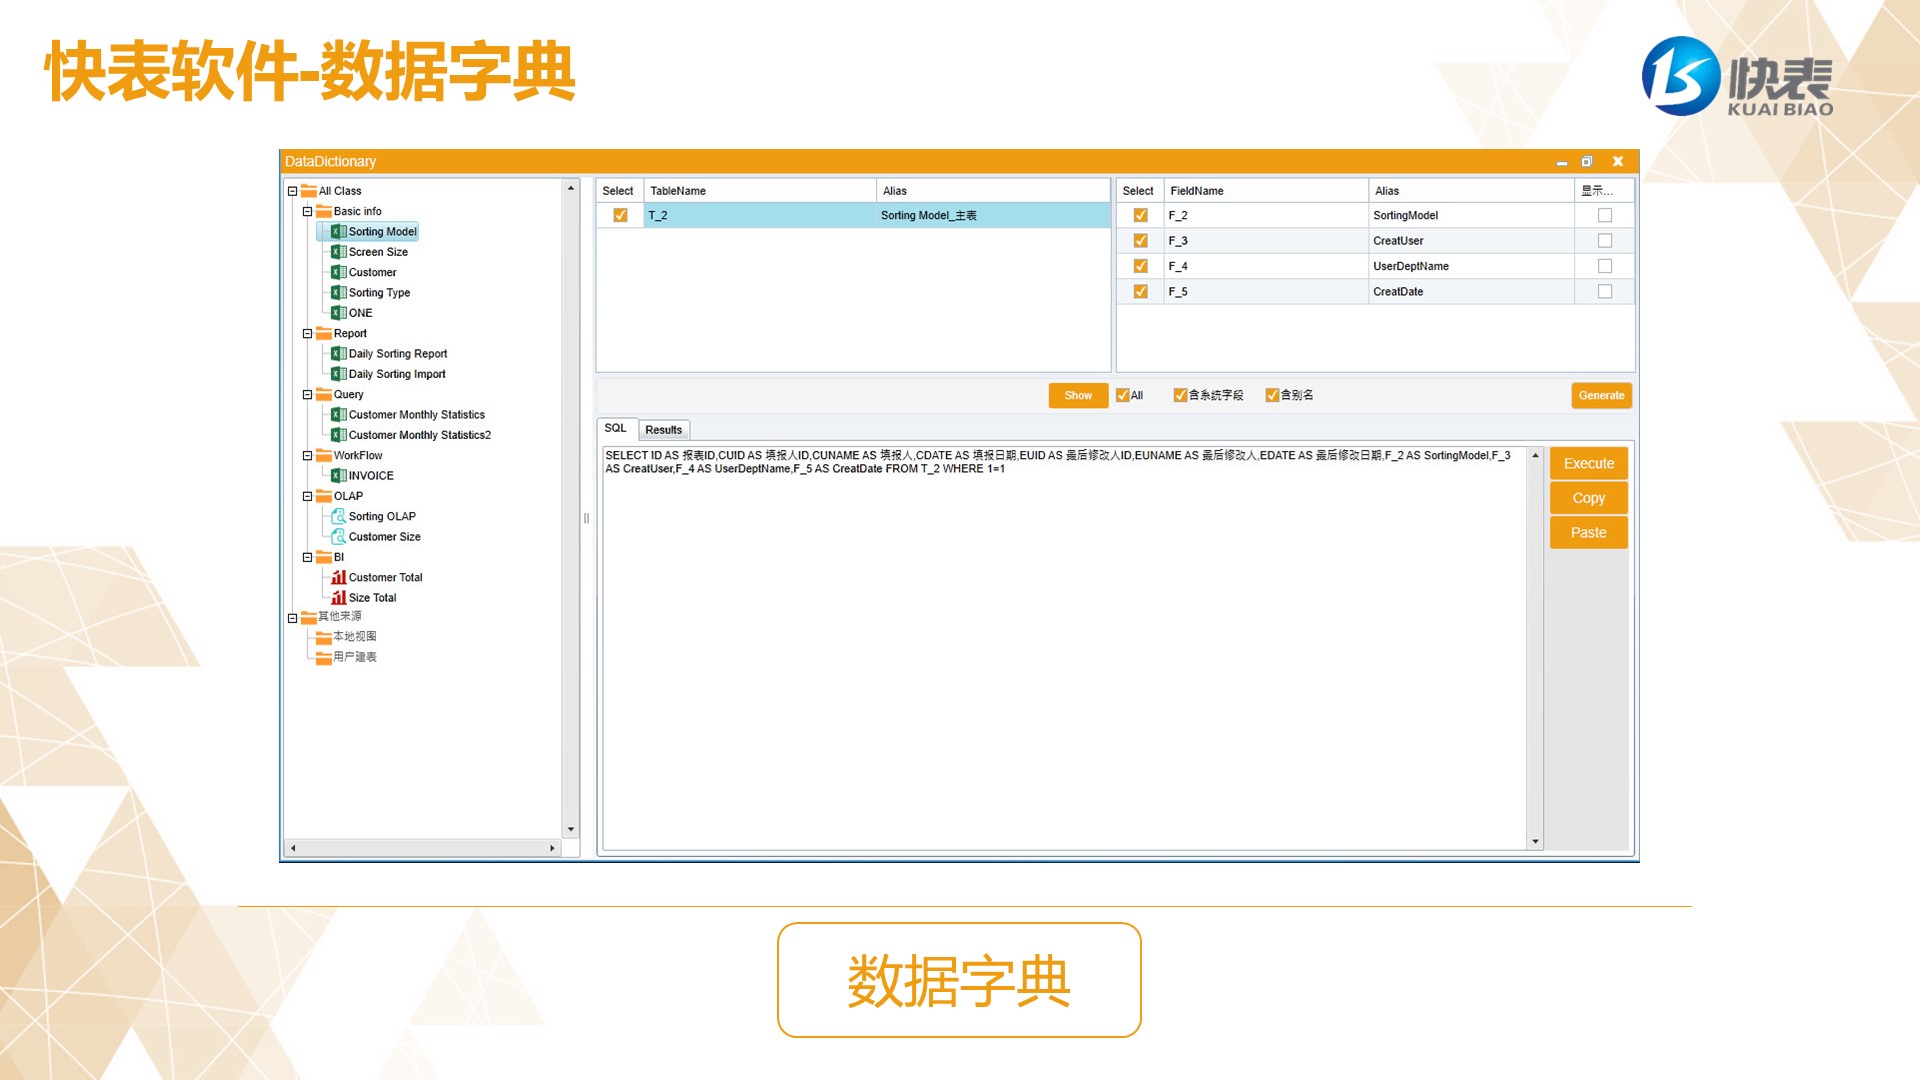Click the OLAP icon beside Customer Size
The image size is (1920, 1080).
coord(339,537)
